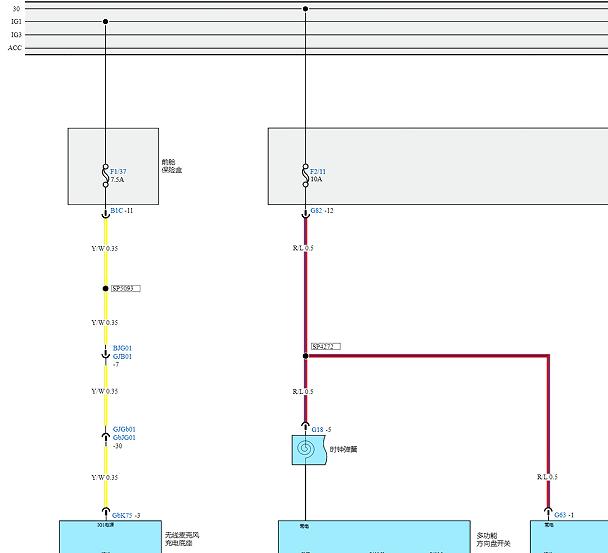Click Y/W 0.35 label just below B1C
This screenshot has height=553, width=608.
tap(105, 248)
